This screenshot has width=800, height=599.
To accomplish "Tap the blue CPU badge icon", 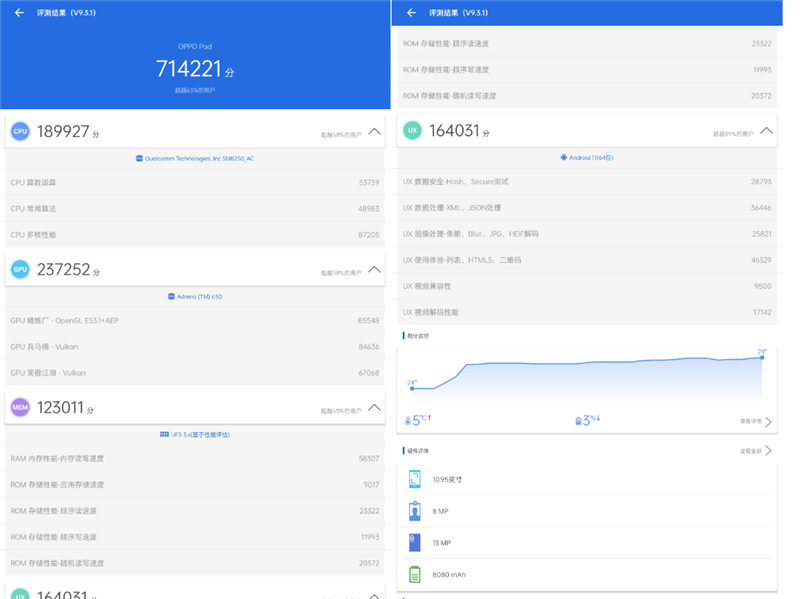I will pos(20,132).
